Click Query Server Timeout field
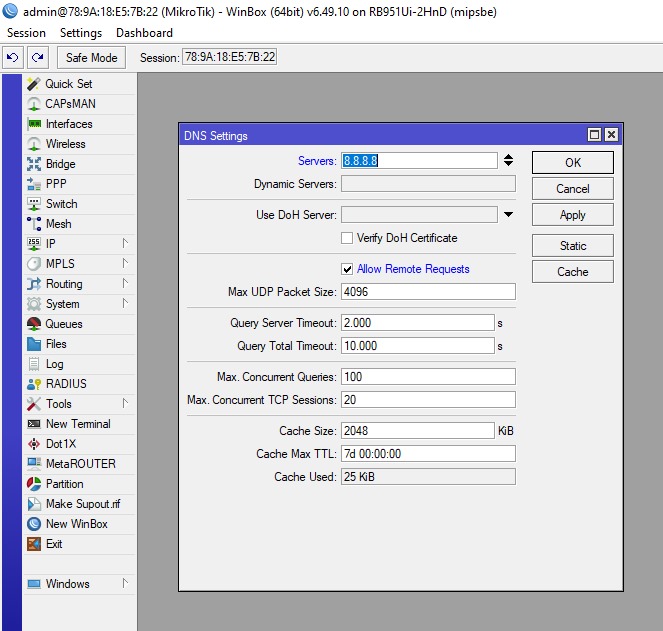The image size is (663, 631). pos(418,323)
